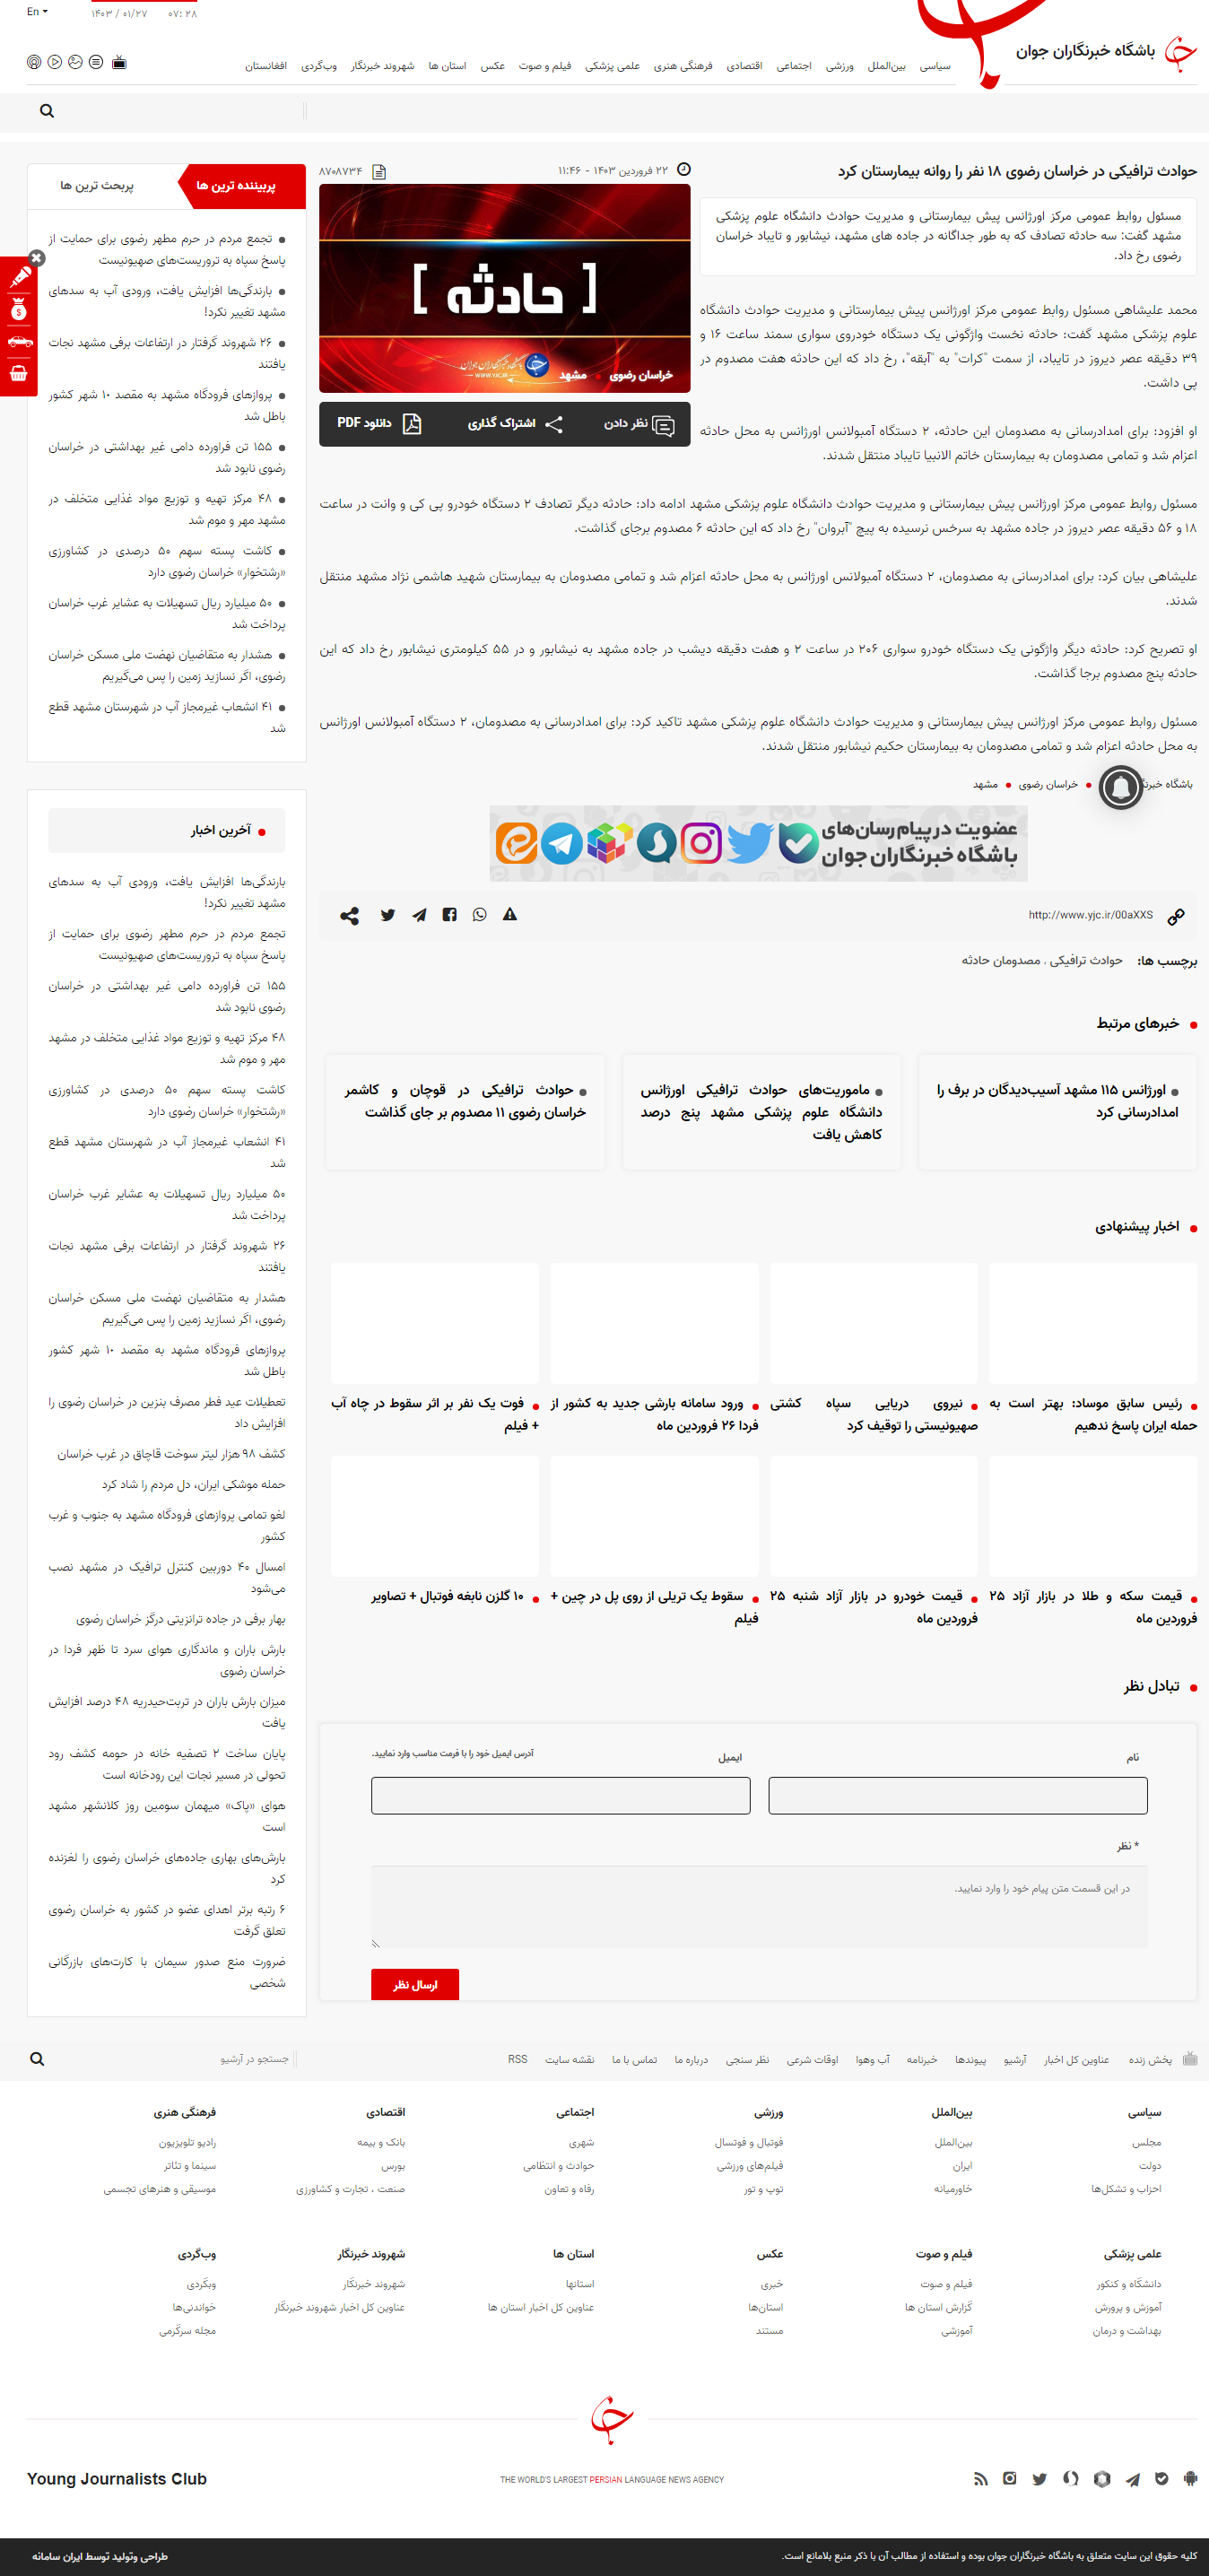Image resolution: width=1209 pixels, height=2576 pixels.
Task: Open افغانستان menu item
Action: click(266, 66)
